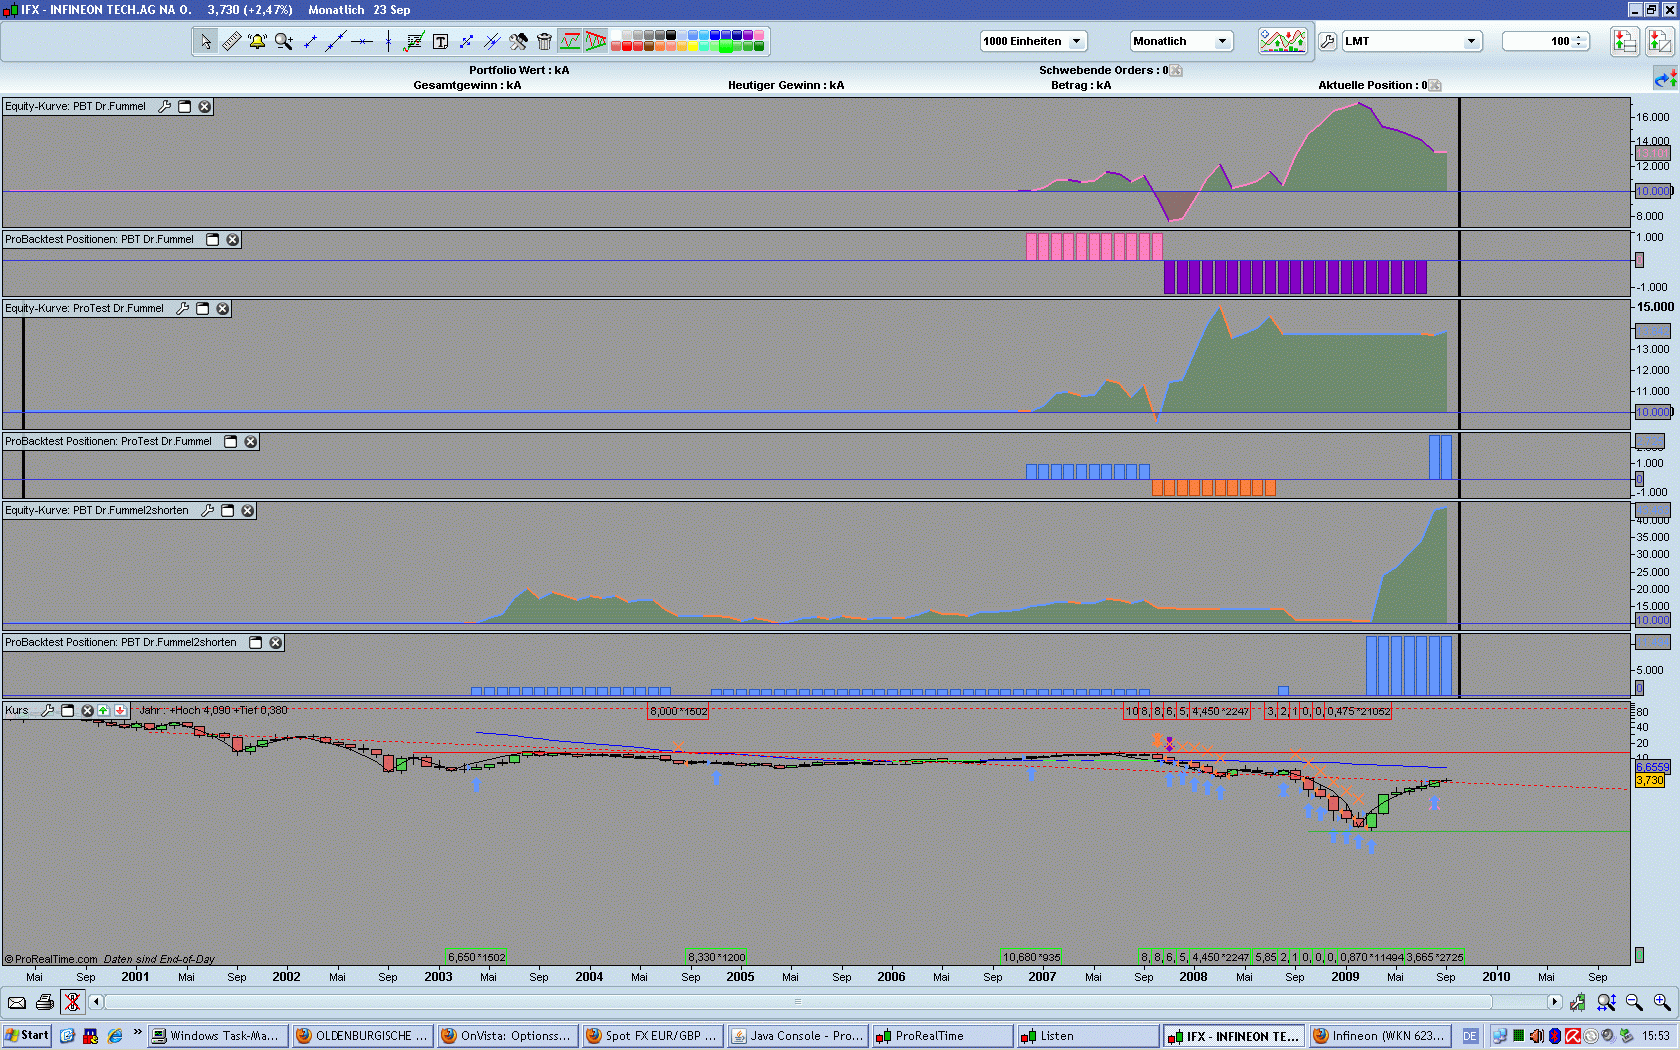Switch to Spot FX EUR/GBP browser window
This screenshot has width=1680, height=1050.
point(652,1036)
